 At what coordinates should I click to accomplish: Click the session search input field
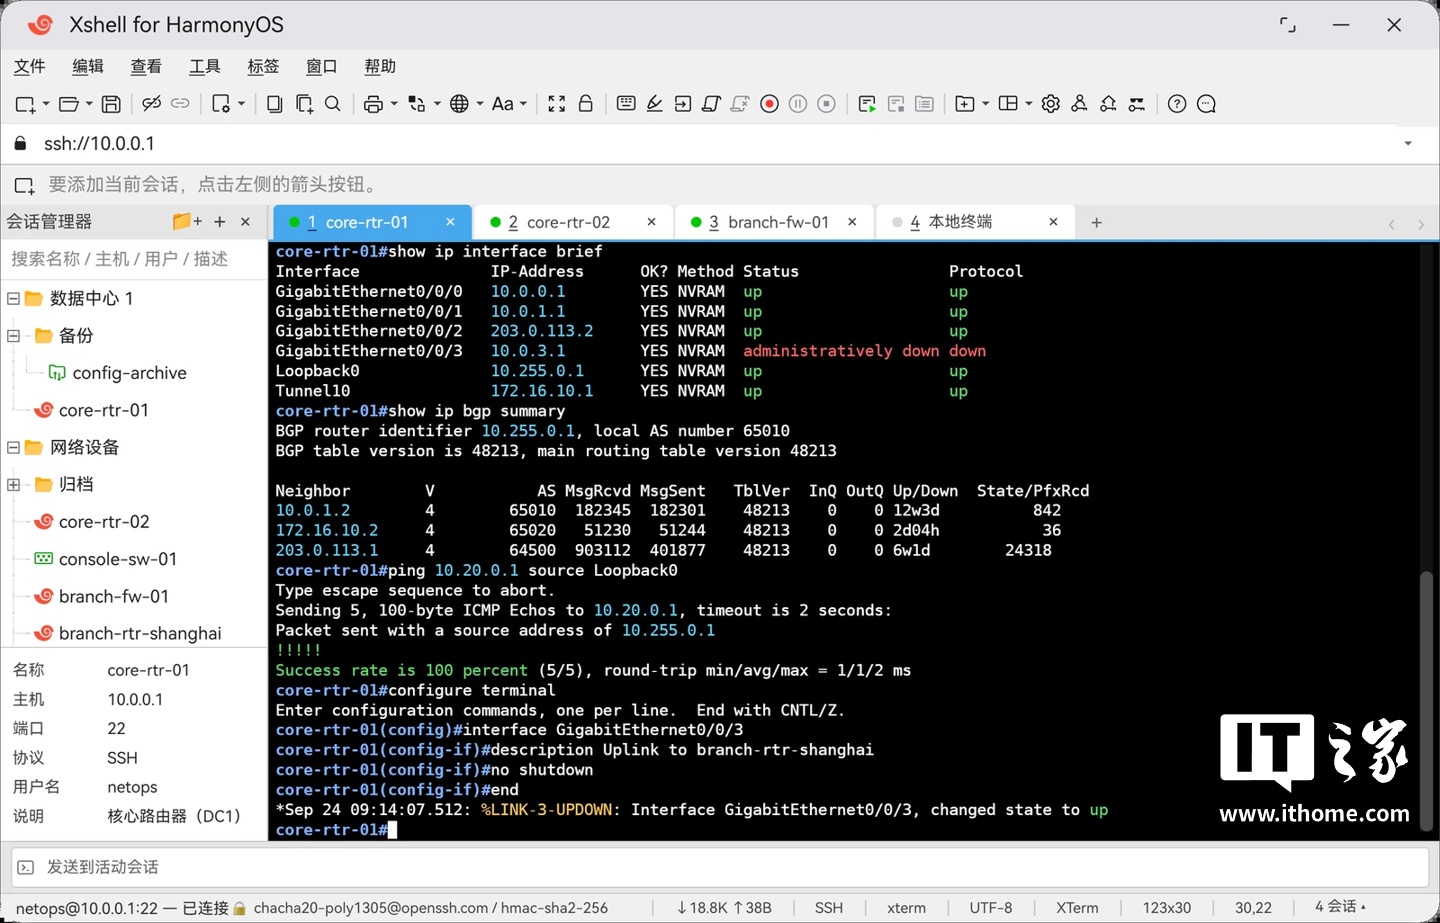click(x=134, y=259)
